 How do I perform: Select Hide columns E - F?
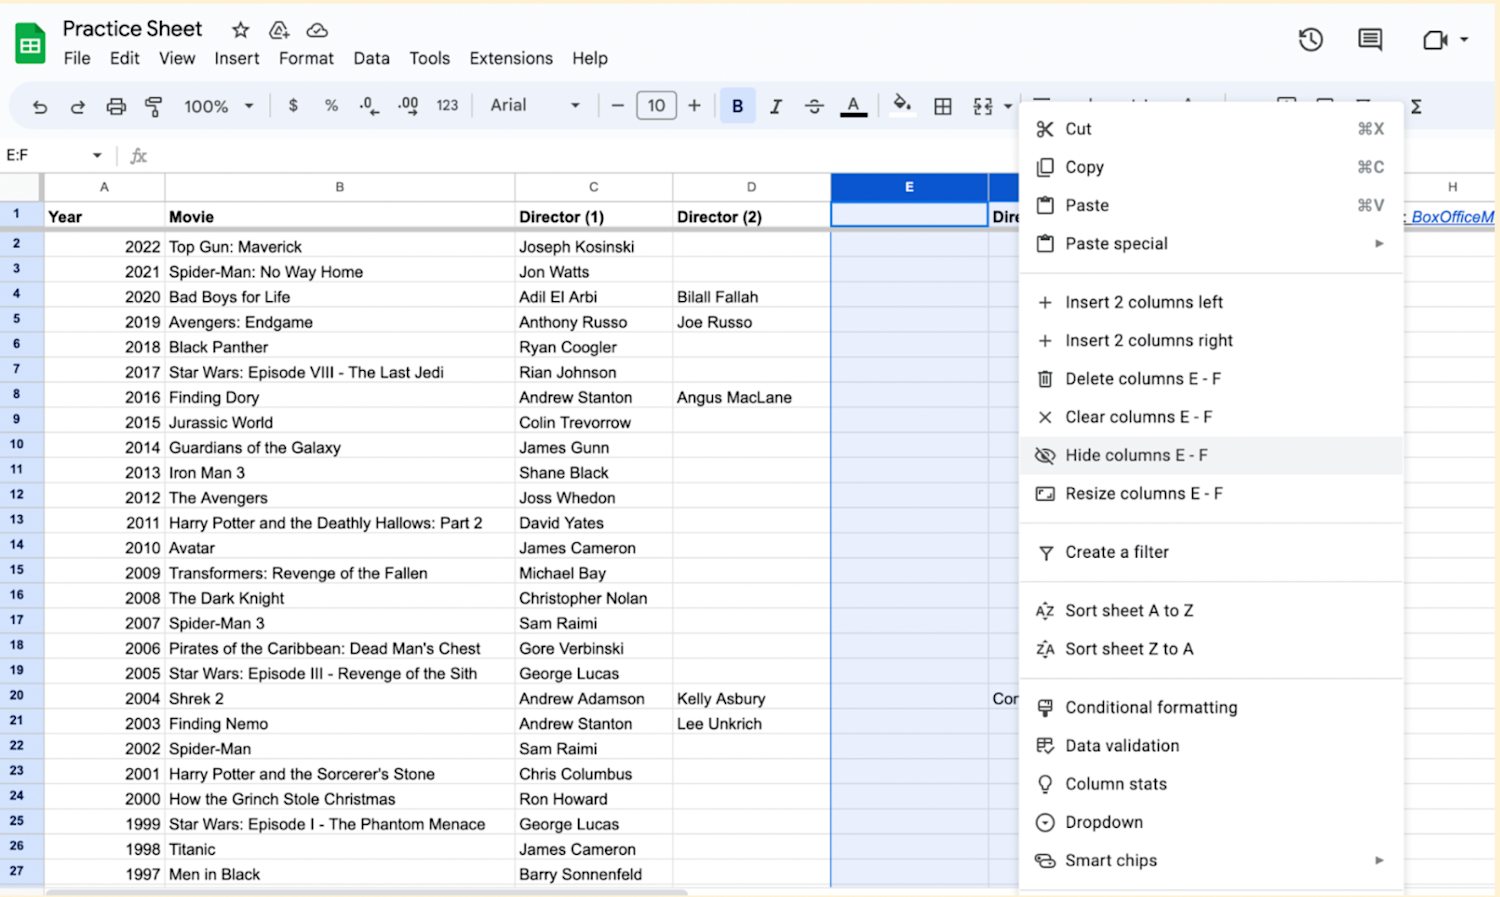(x=1211, y=455)
